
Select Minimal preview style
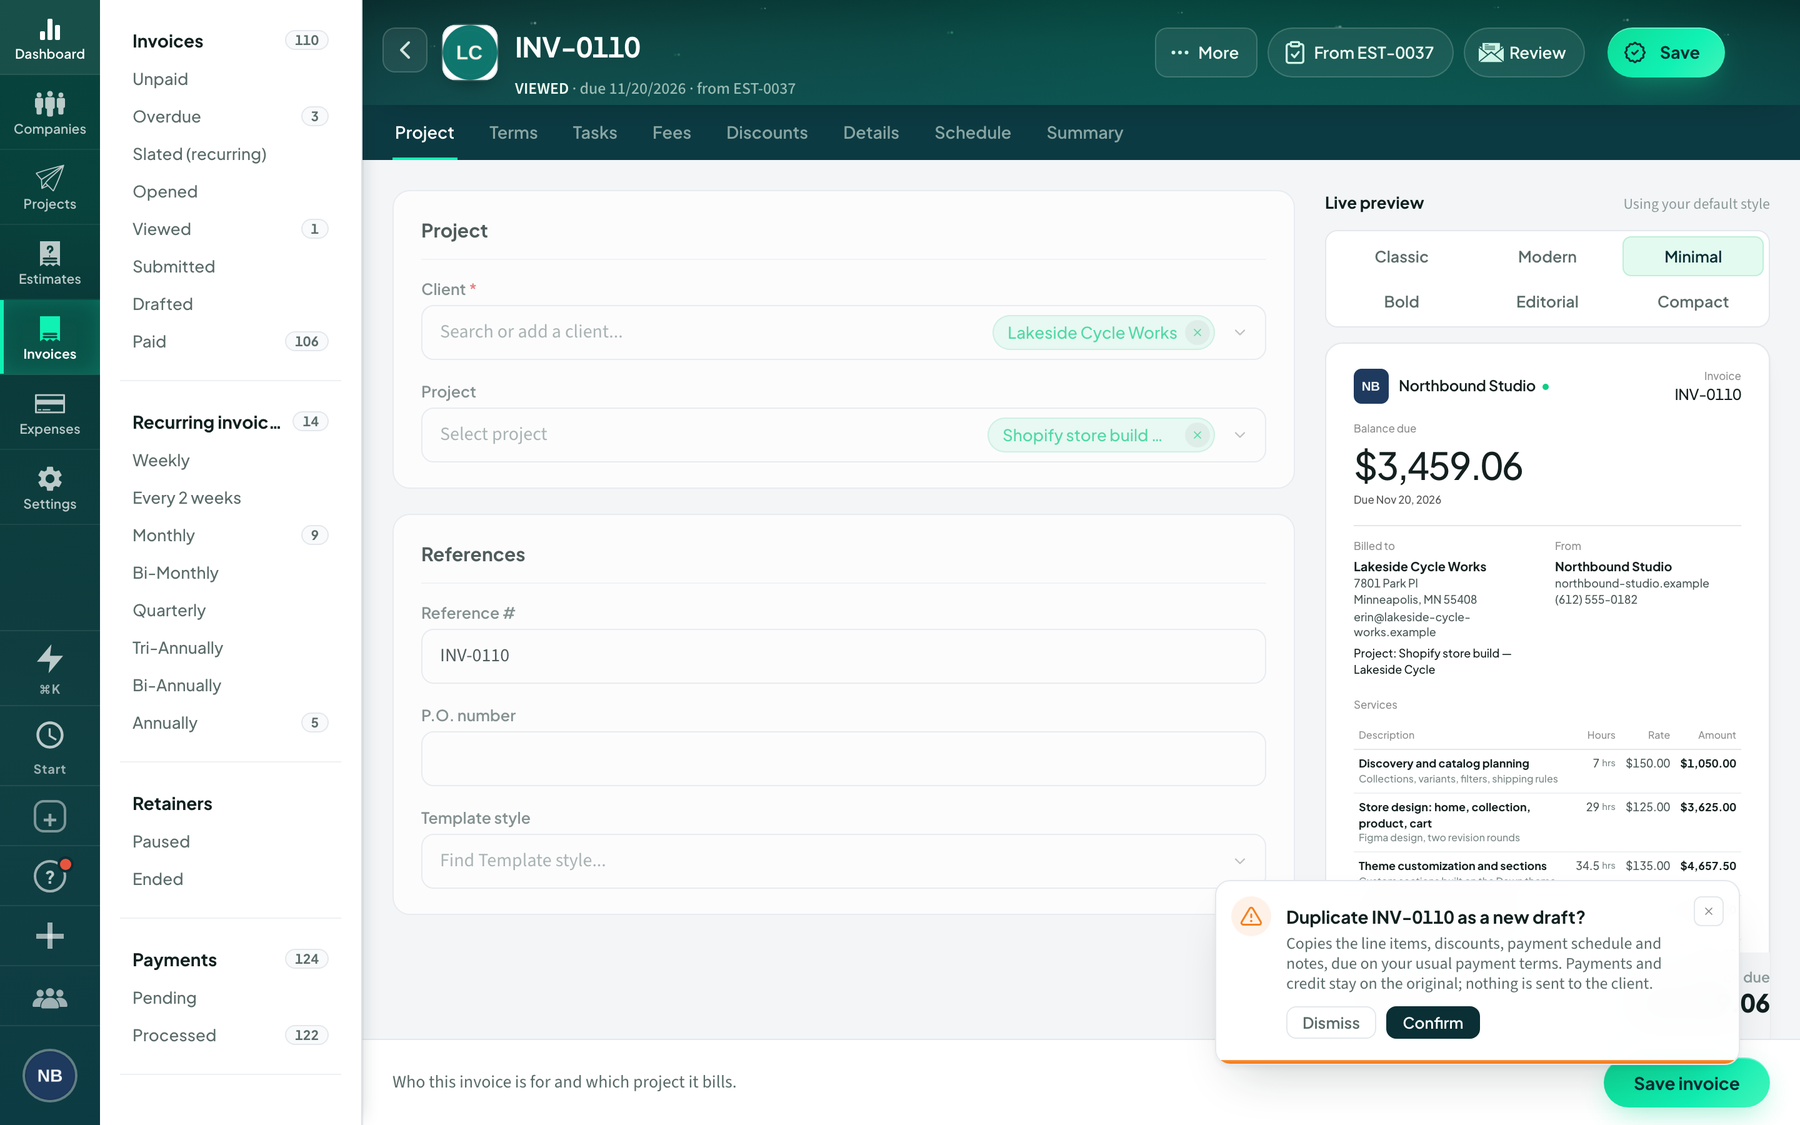[x=1693, y=257]
